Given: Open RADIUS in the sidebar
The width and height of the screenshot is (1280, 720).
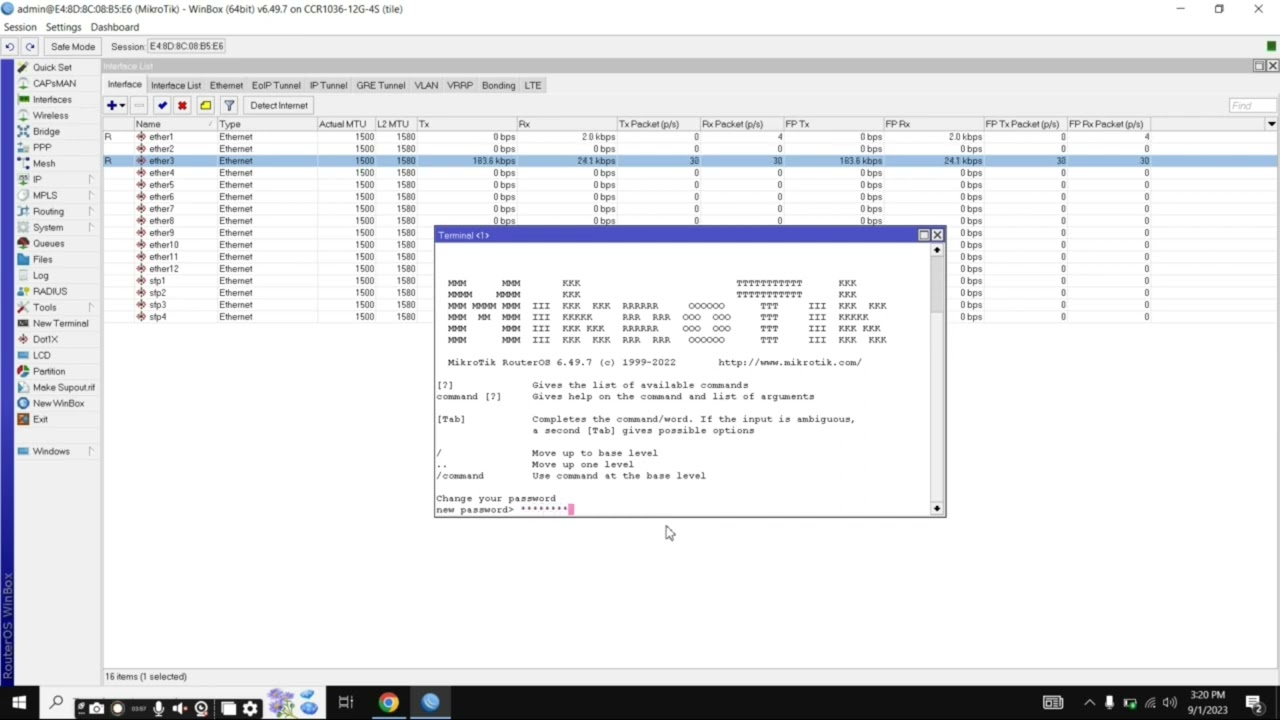Looking at the screenshot, I should click(49, 292).
